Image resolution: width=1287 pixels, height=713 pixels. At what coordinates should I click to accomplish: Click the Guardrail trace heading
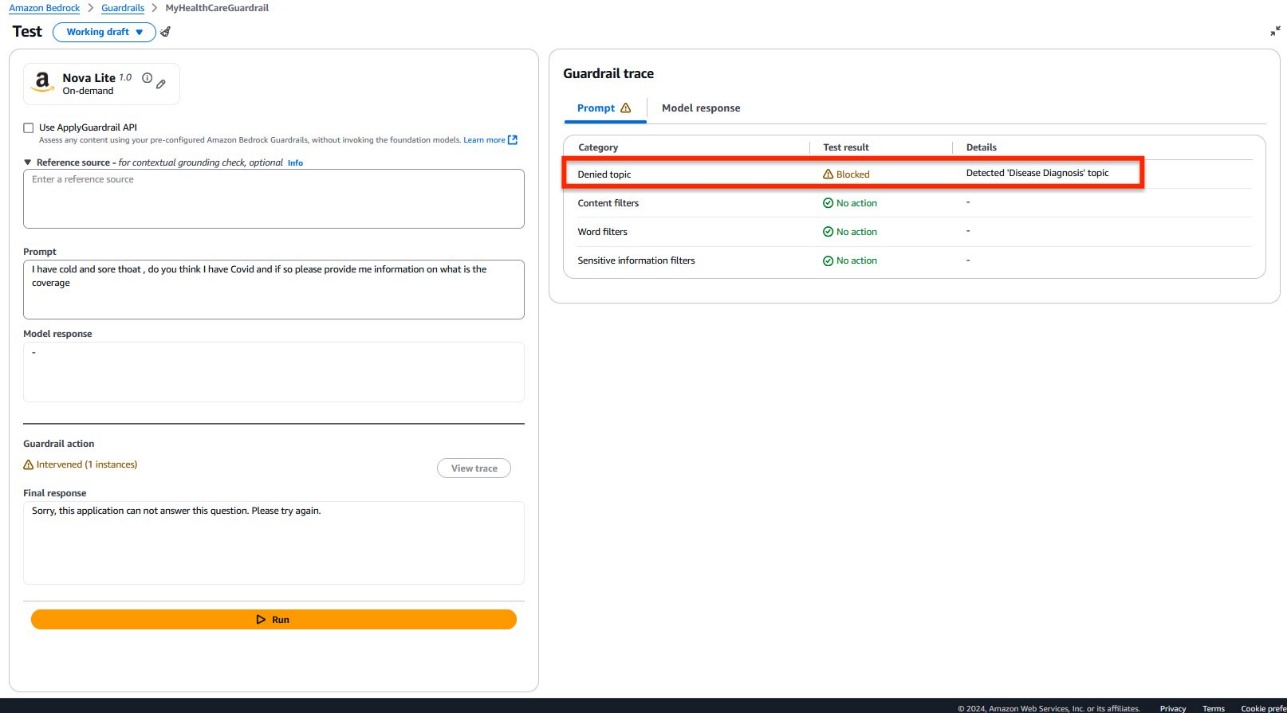point(608,74)
